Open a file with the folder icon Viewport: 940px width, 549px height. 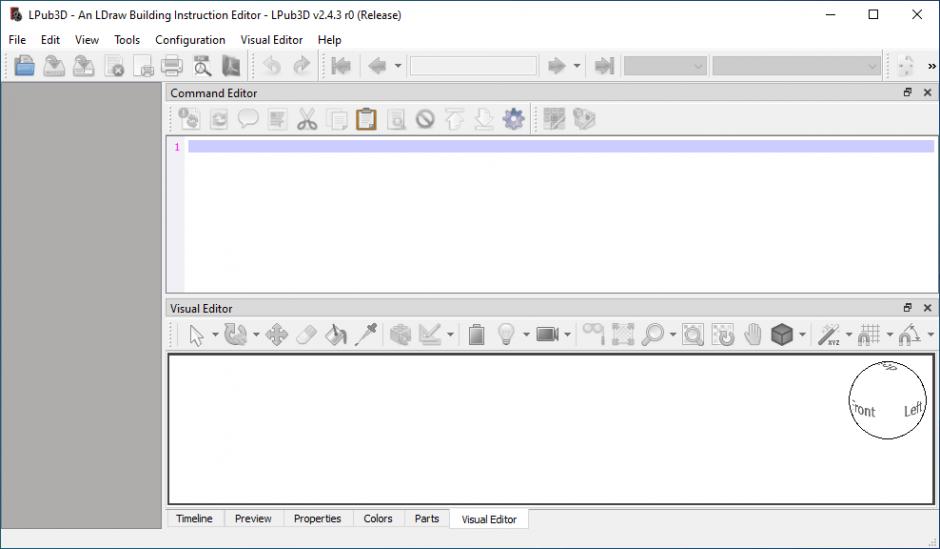point(24,65)
